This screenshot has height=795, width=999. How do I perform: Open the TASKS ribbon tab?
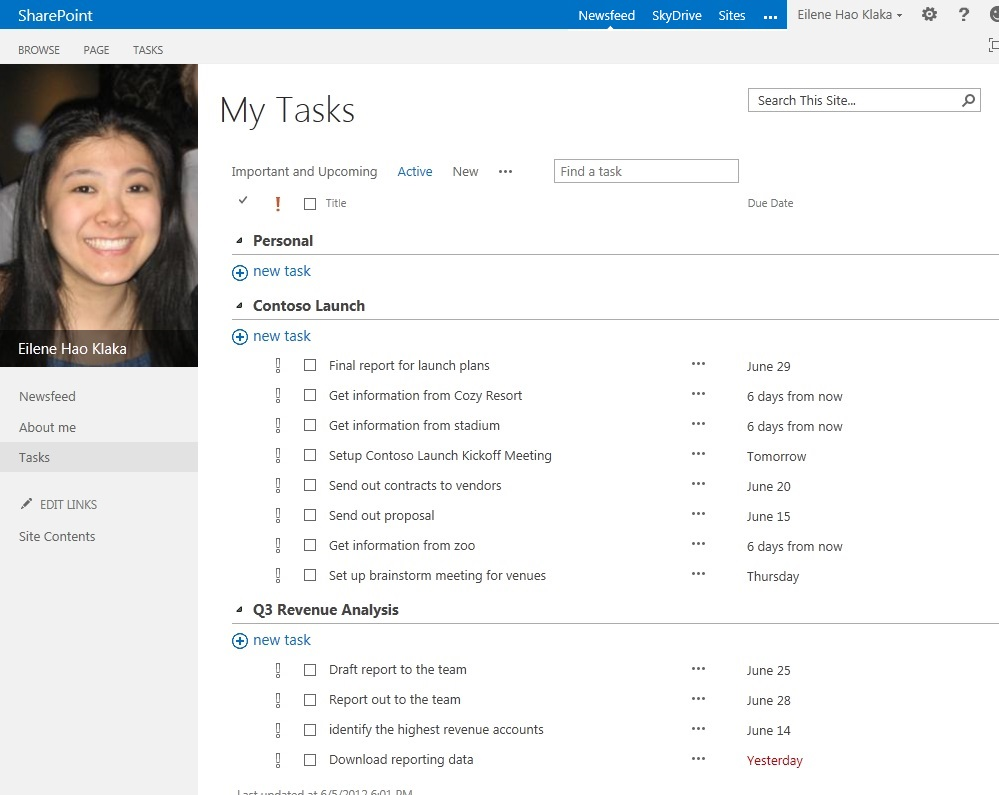147,49
